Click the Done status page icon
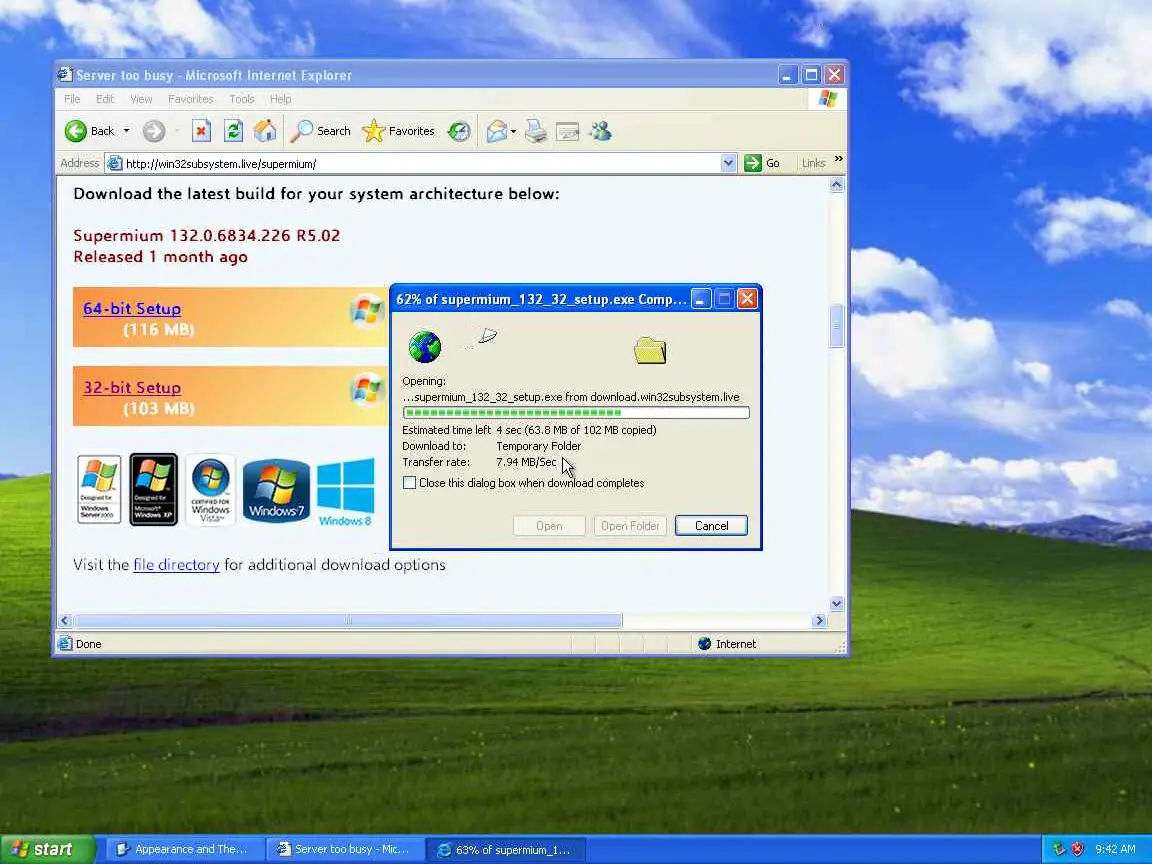1152x864 pixels. (x=65, y=644)
